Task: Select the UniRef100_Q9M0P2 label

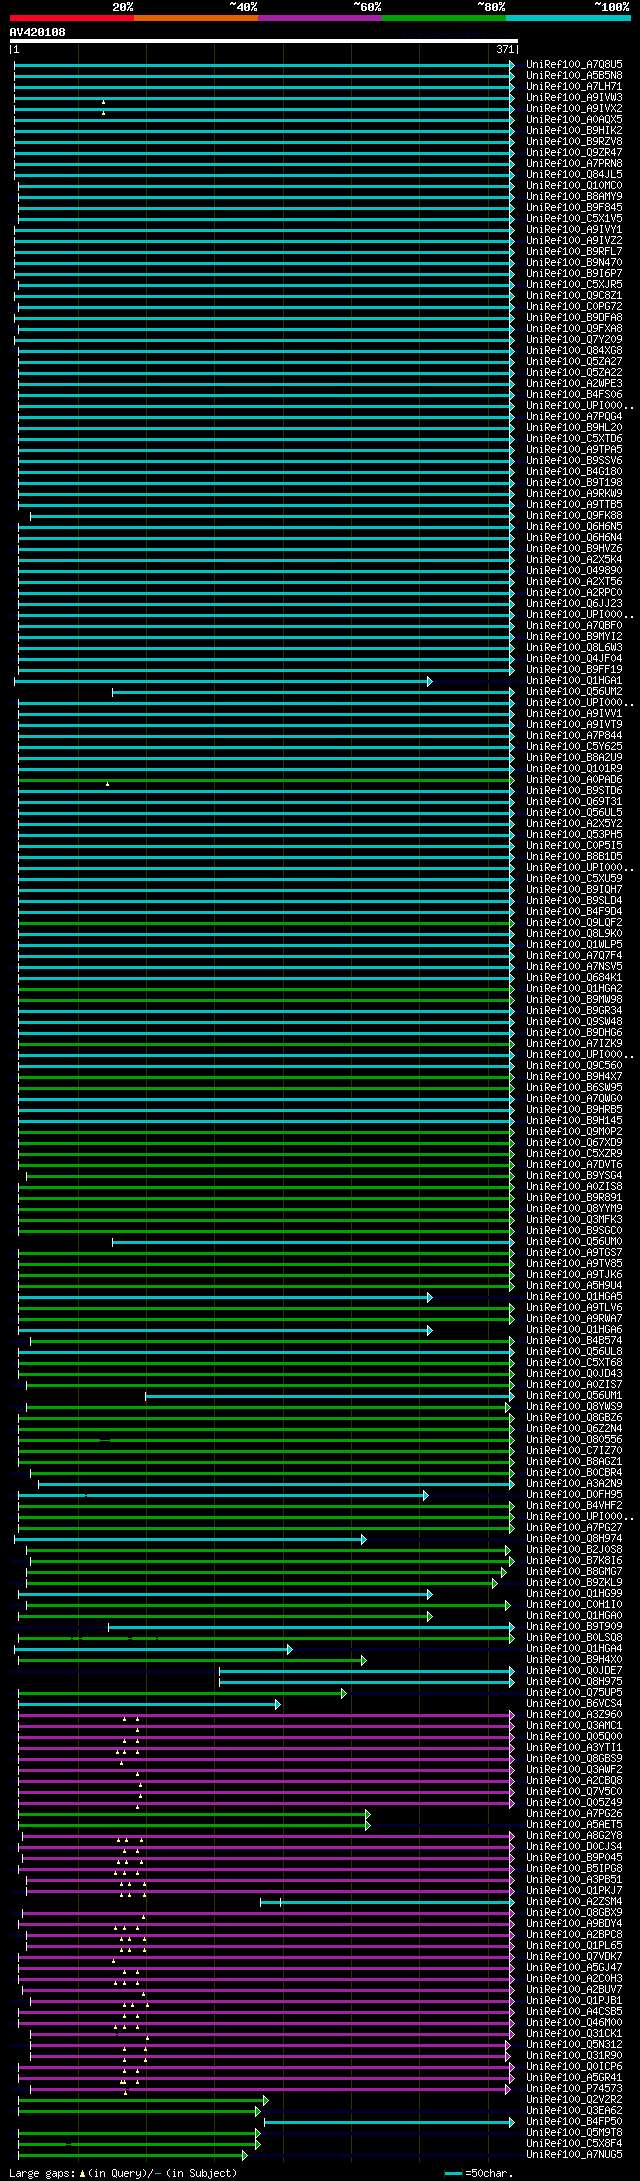Action: click(x=574, y=1131)
